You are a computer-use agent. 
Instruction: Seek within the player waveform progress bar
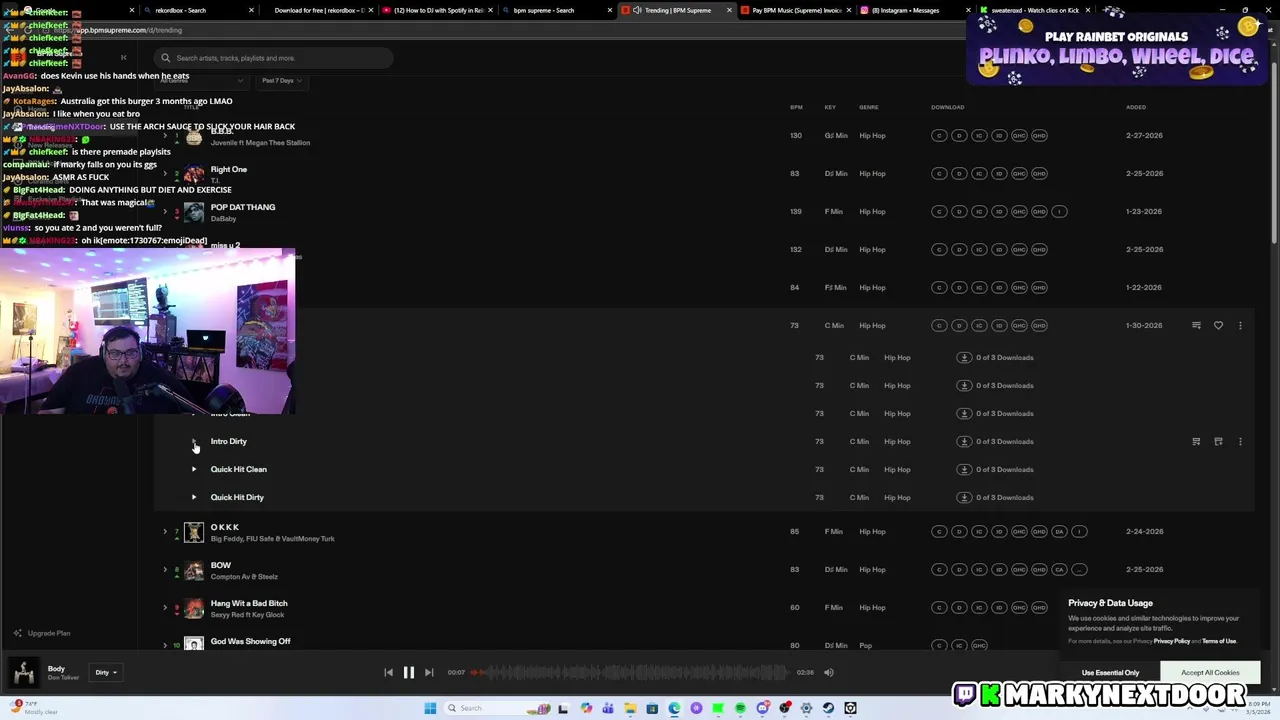point(630,673)
